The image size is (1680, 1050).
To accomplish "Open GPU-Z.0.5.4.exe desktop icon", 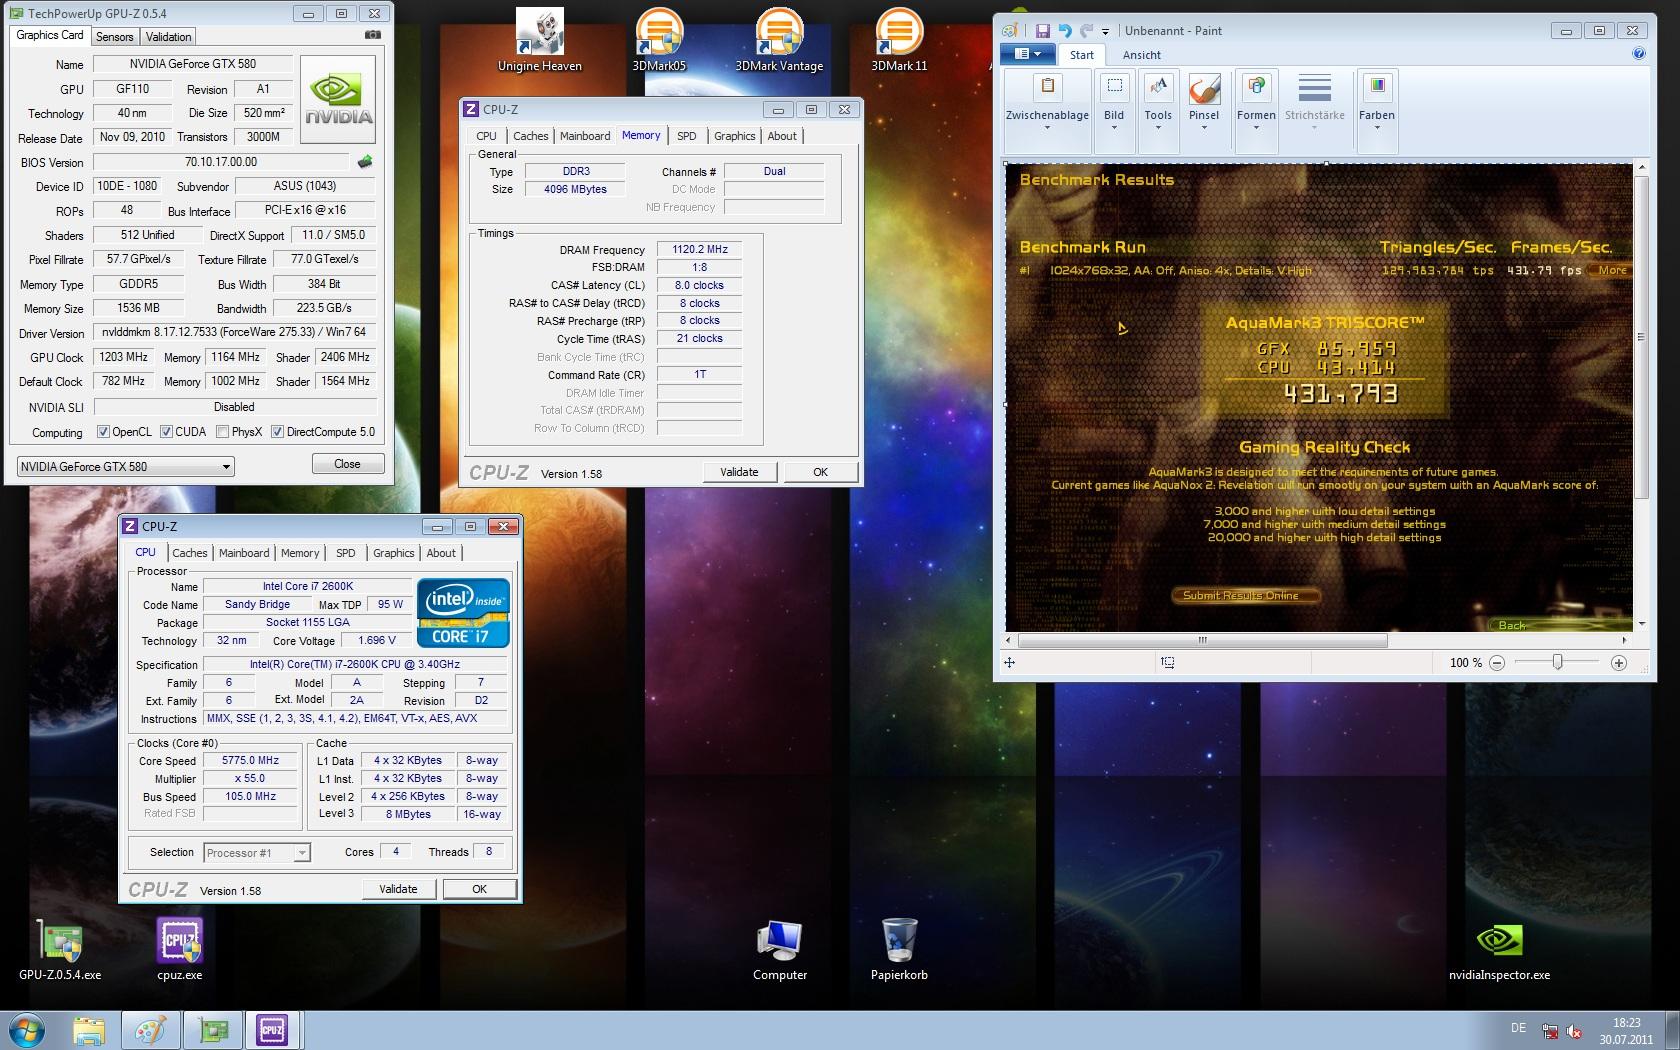I will 60,949.
